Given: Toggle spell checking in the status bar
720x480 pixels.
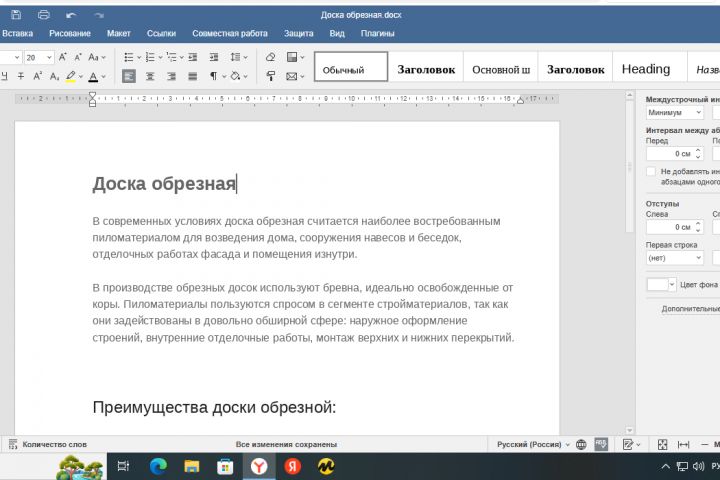Looking at the screenshot, I should 601,444.
